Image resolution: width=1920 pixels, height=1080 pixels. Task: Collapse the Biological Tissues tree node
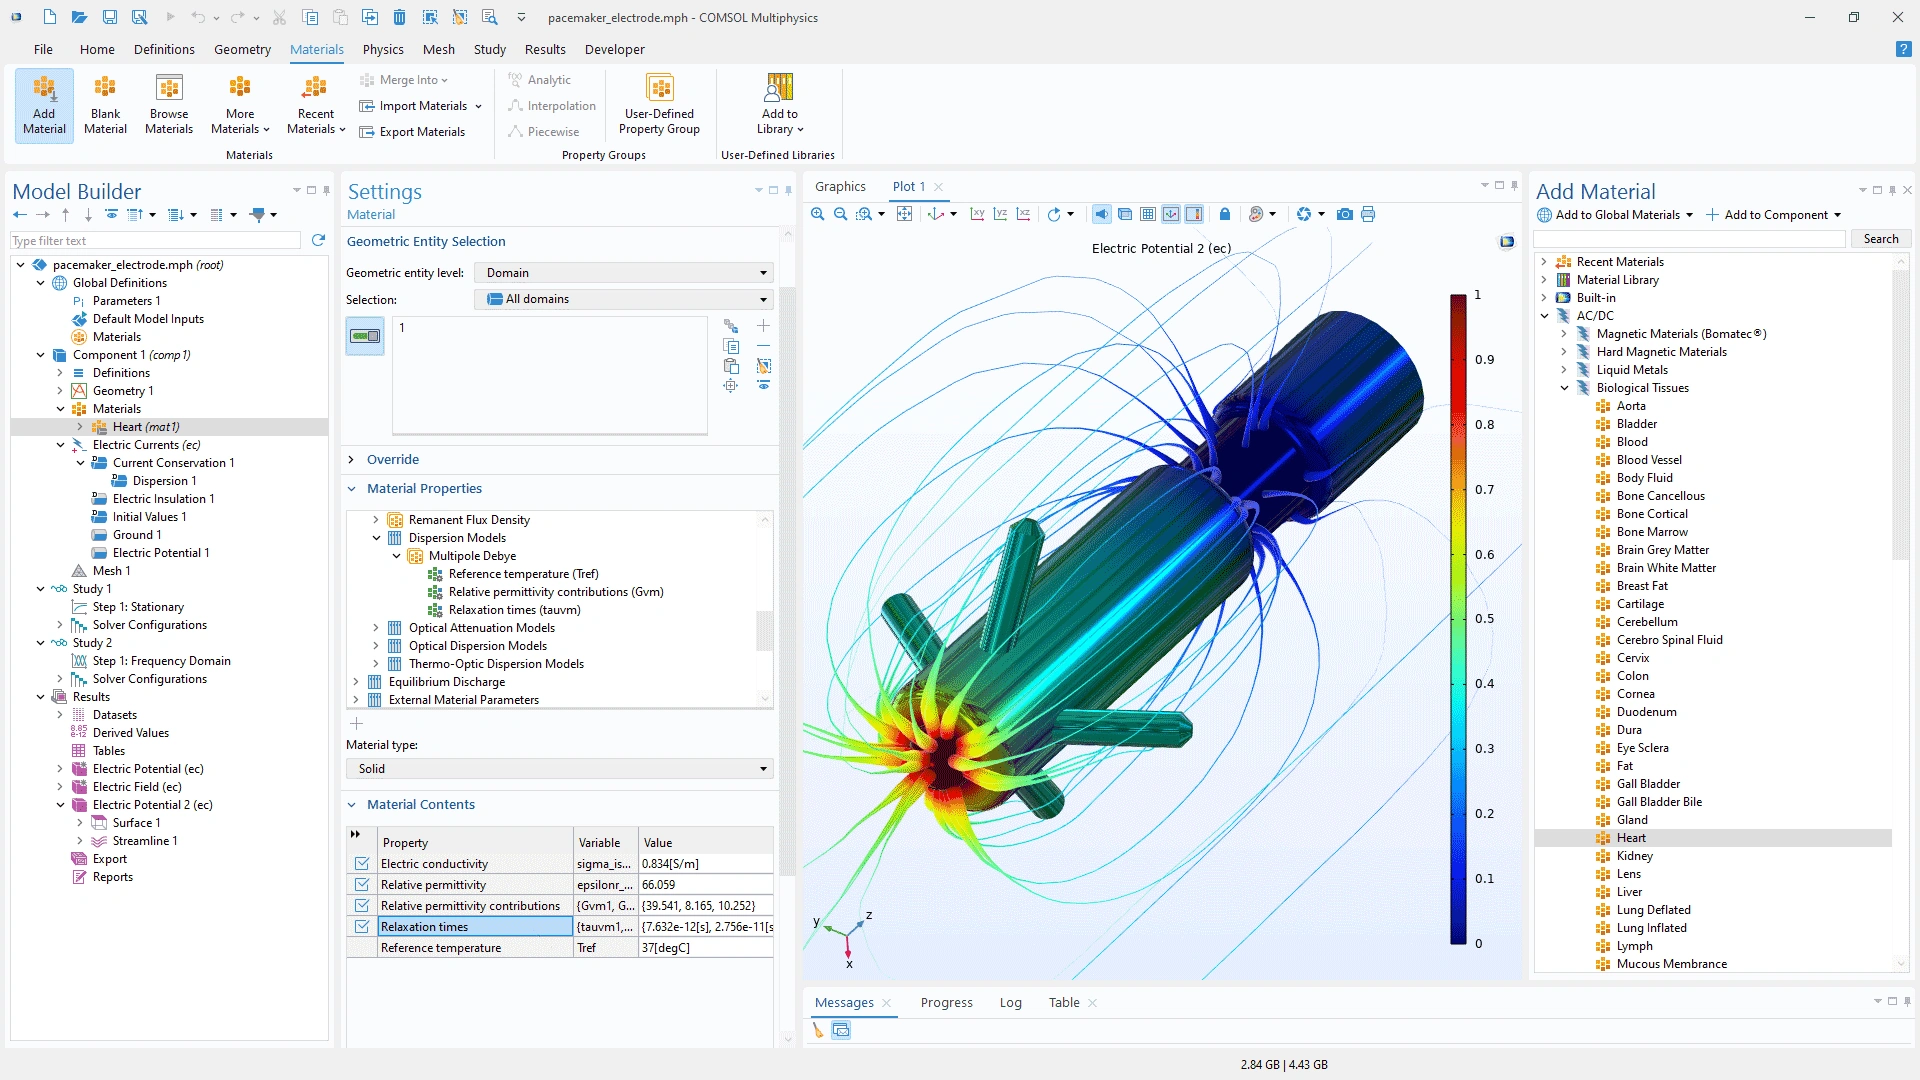[x=1565, y=388]
